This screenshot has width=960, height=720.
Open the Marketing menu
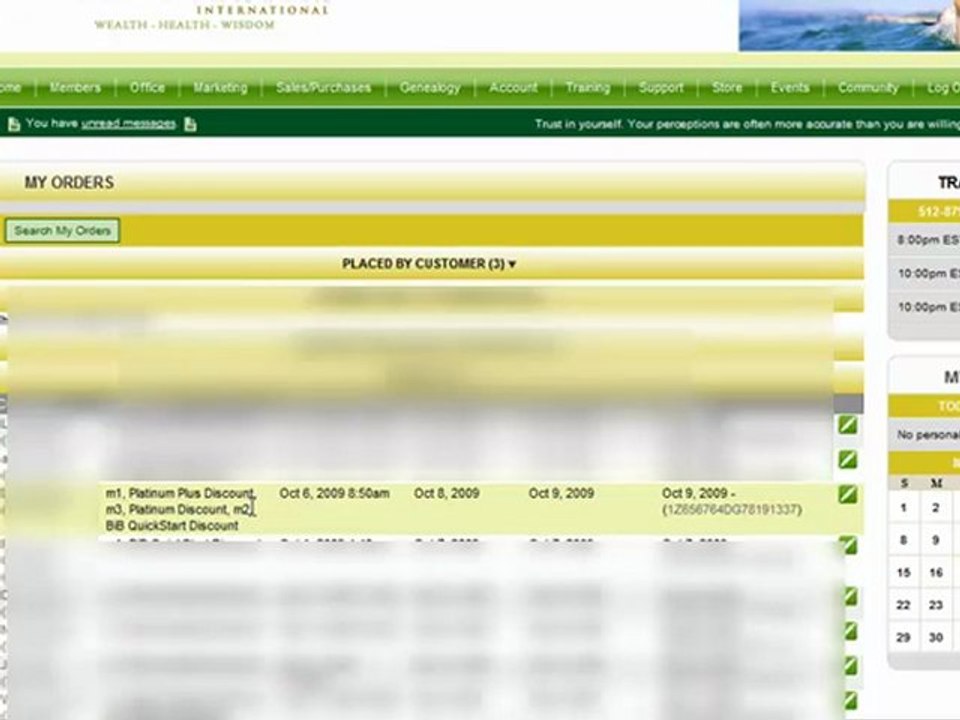click(220, 88)
